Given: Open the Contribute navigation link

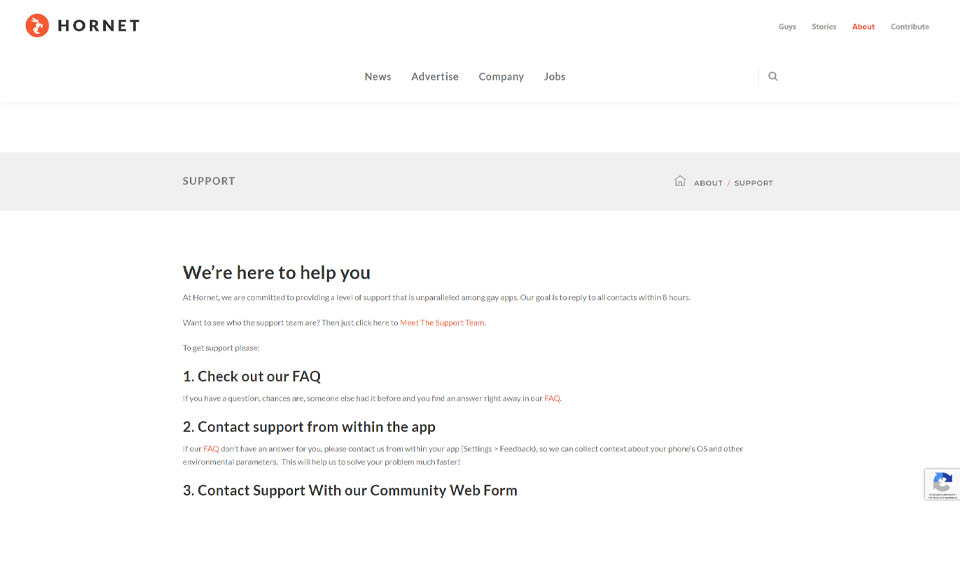Looking at the screenshot, I should click(909, 27).
